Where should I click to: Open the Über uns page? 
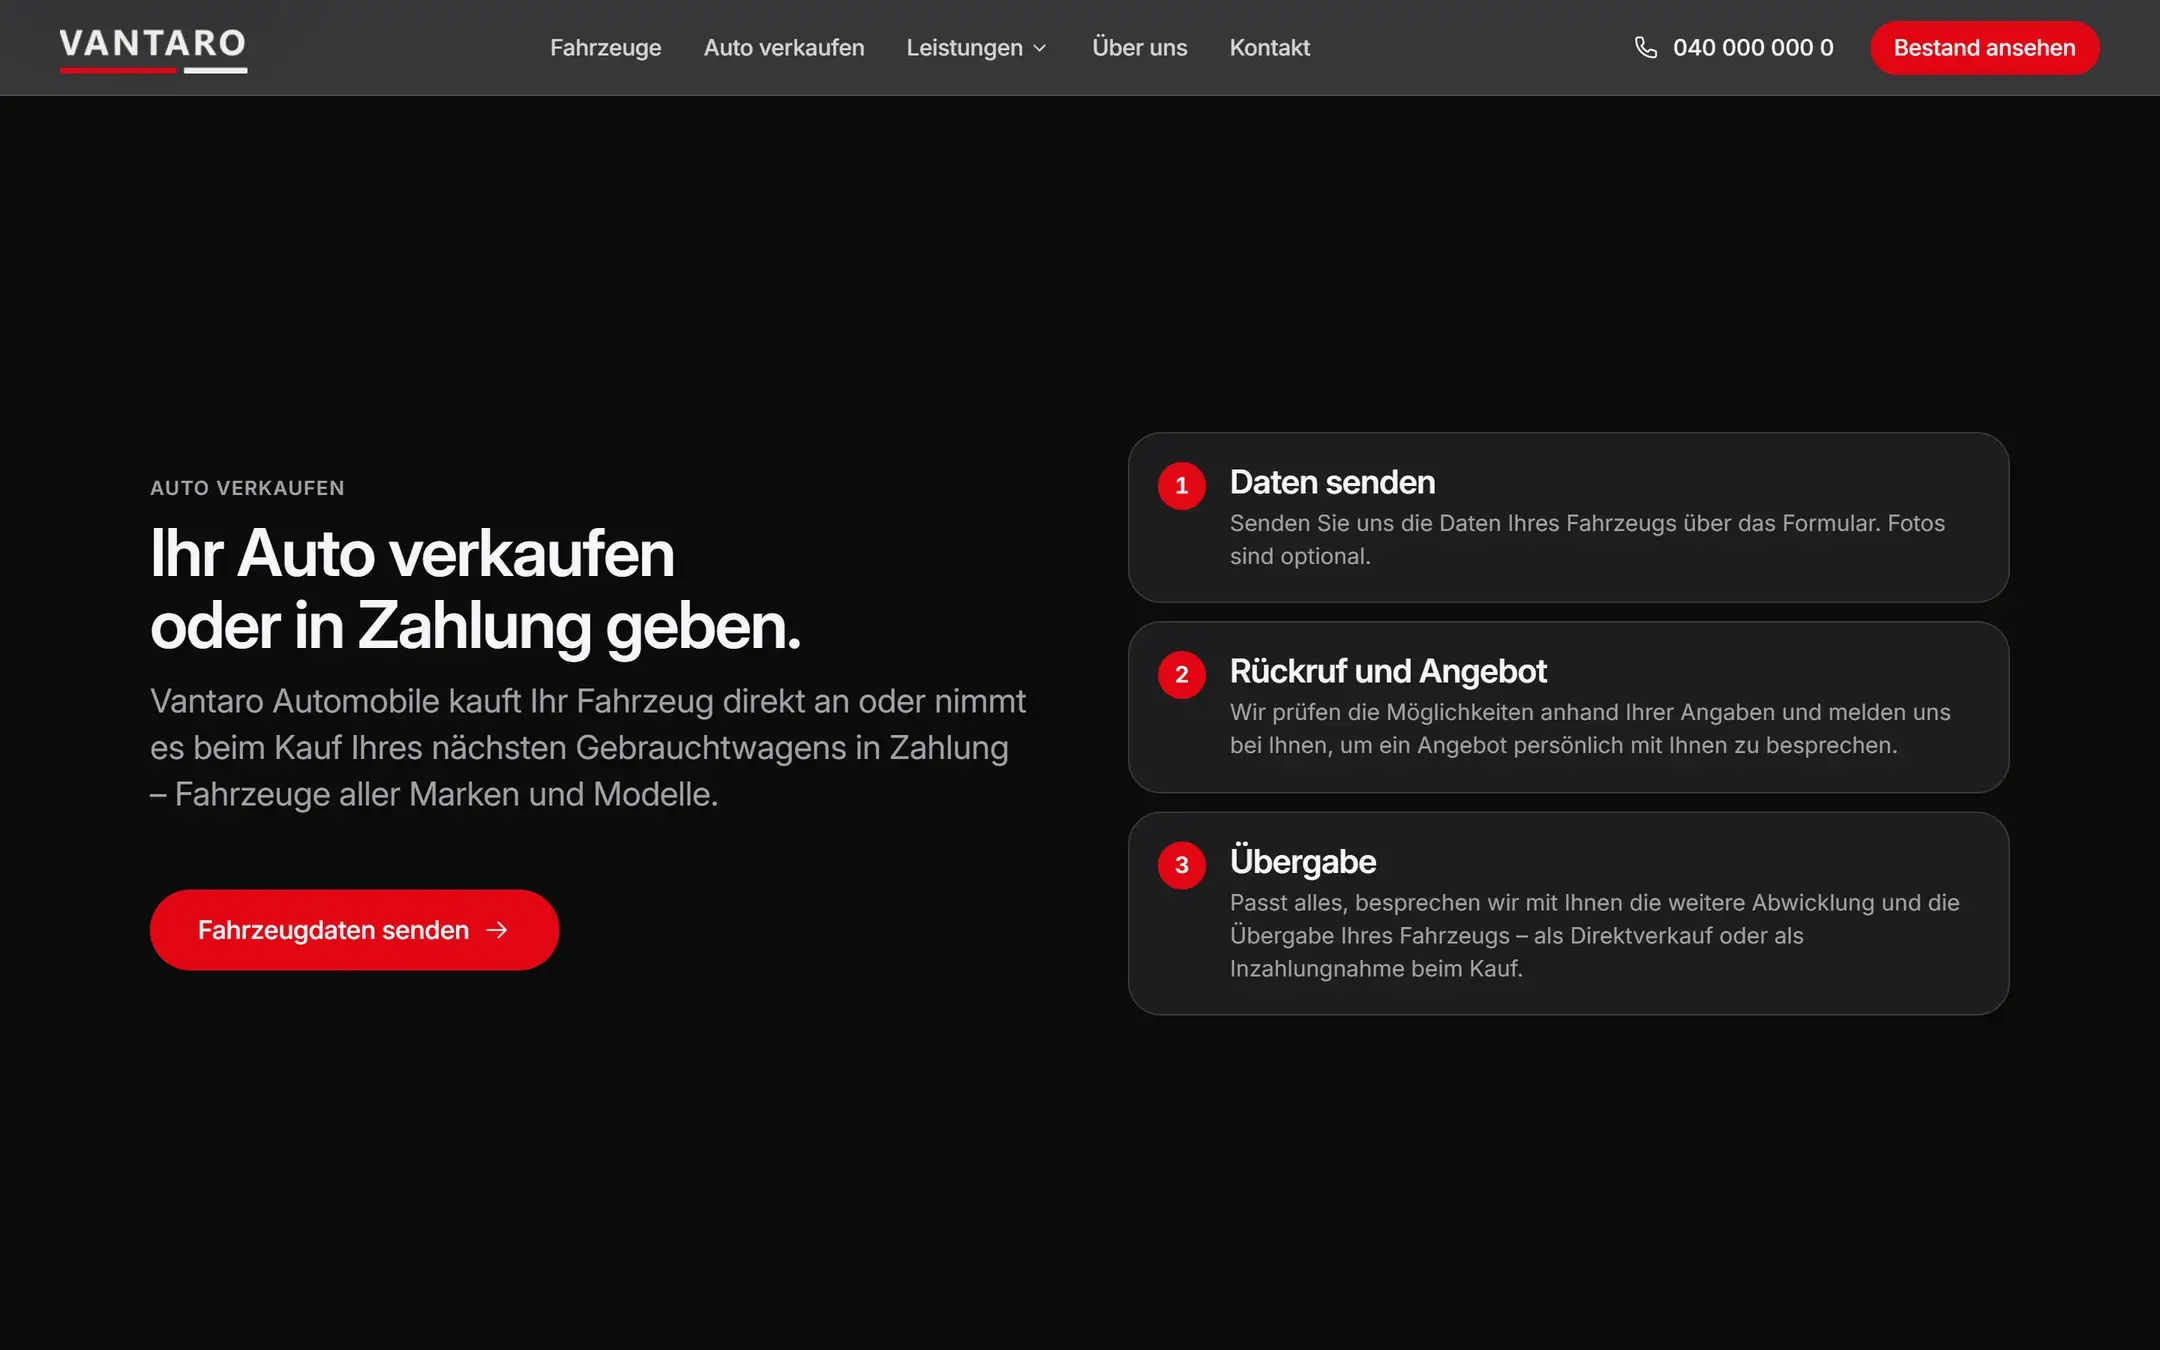1139,48
